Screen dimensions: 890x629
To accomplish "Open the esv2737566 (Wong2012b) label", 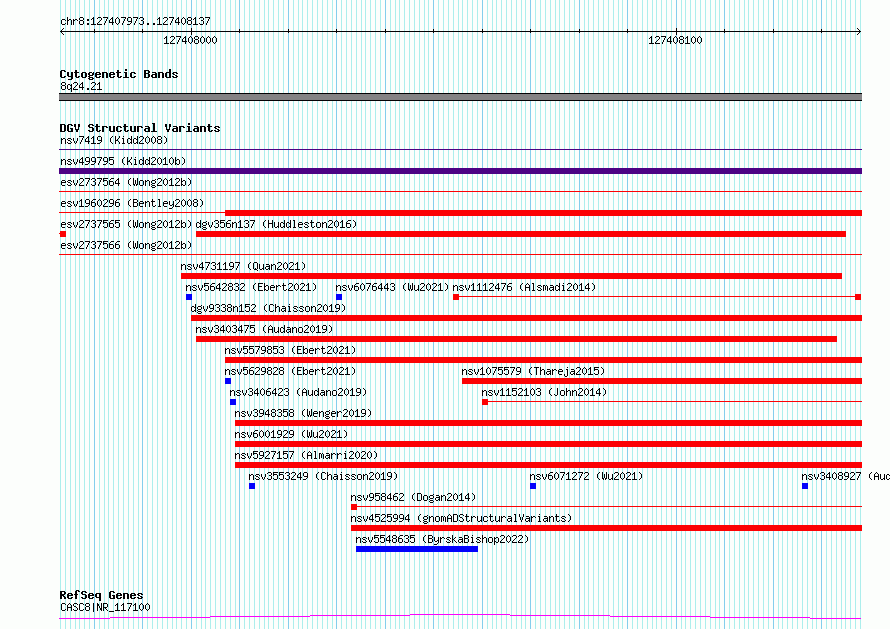I will point(126,245).
